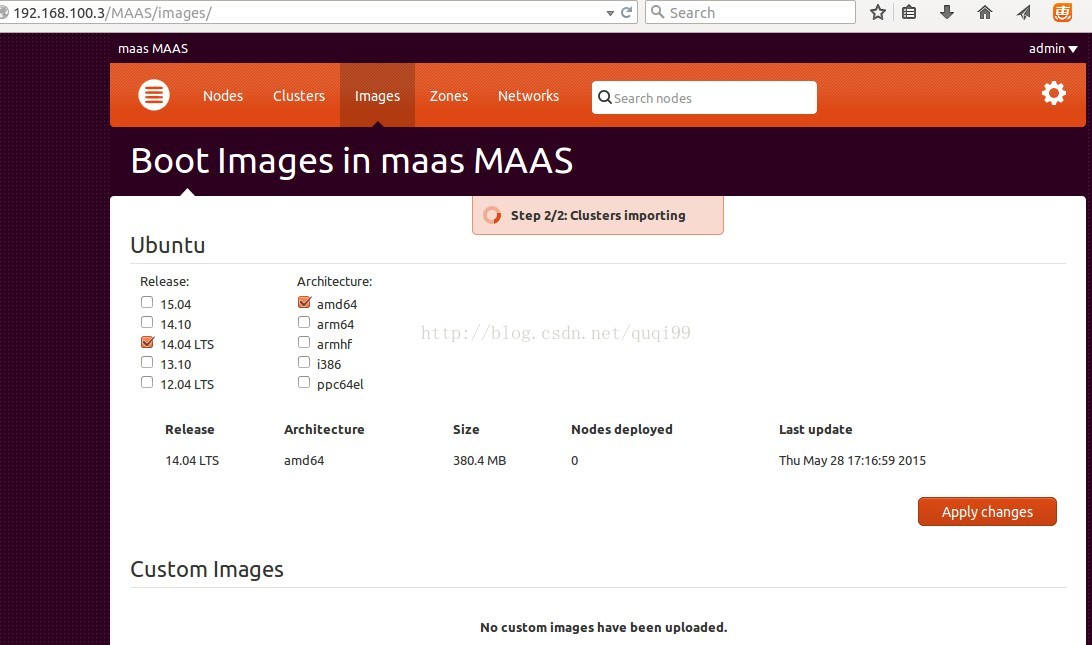This screenshot has width=1092, height=645.
Task: Expand URL bar history dropdown arrow
Action: 610,13
